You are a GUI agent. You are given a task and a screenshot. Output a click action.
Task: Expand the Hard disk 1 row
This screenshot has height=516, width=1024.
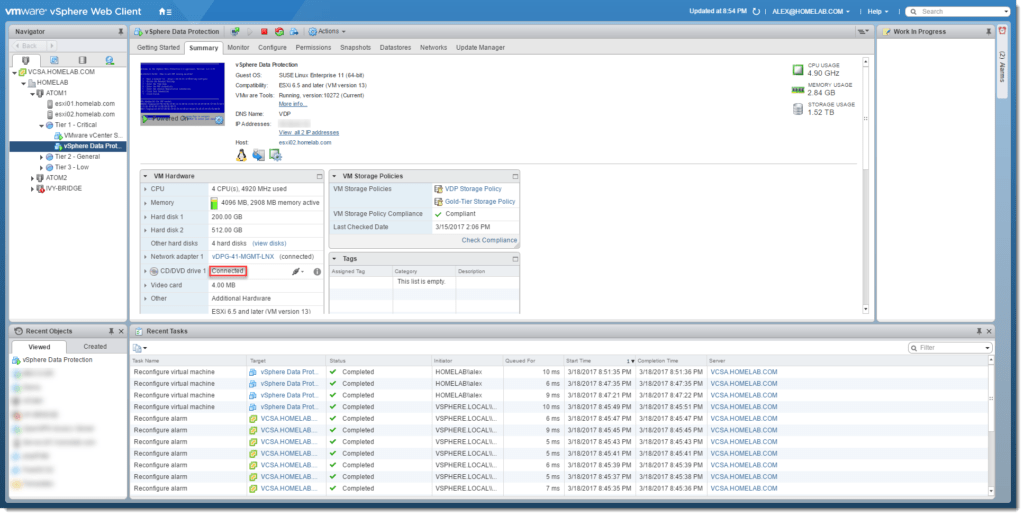145,217
